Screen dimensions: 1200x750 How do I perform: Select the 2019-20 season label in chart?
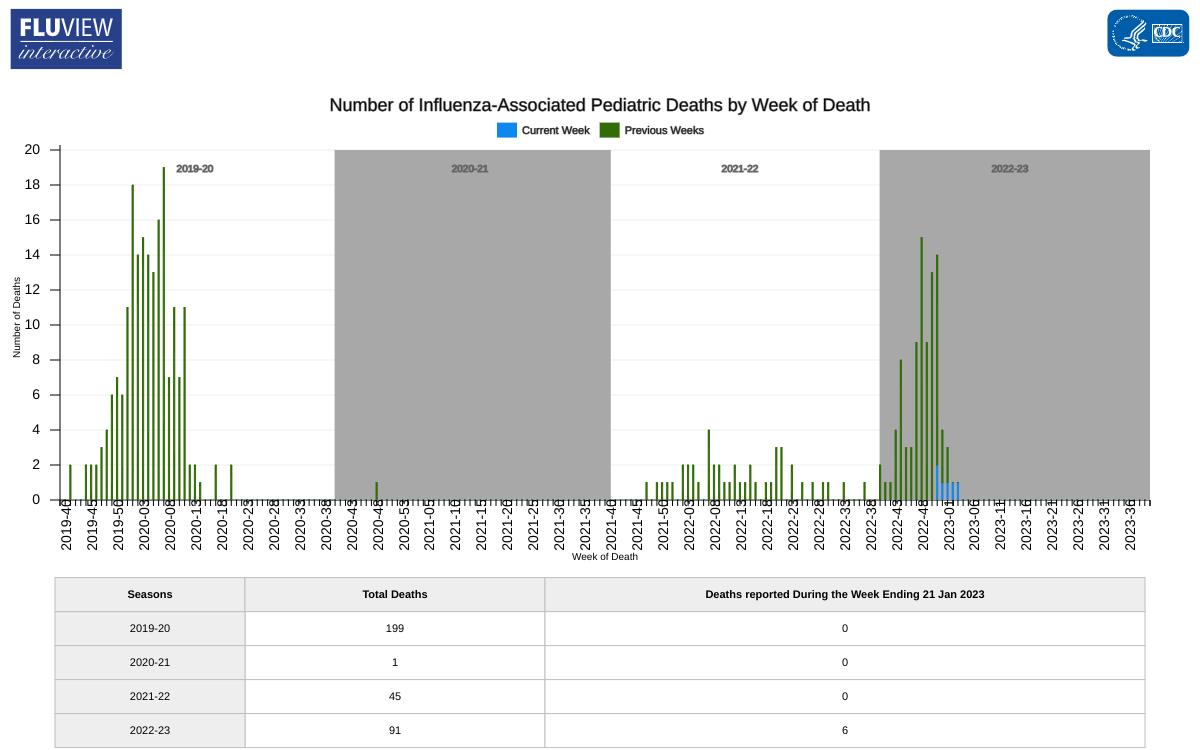(x=195, y=169)
